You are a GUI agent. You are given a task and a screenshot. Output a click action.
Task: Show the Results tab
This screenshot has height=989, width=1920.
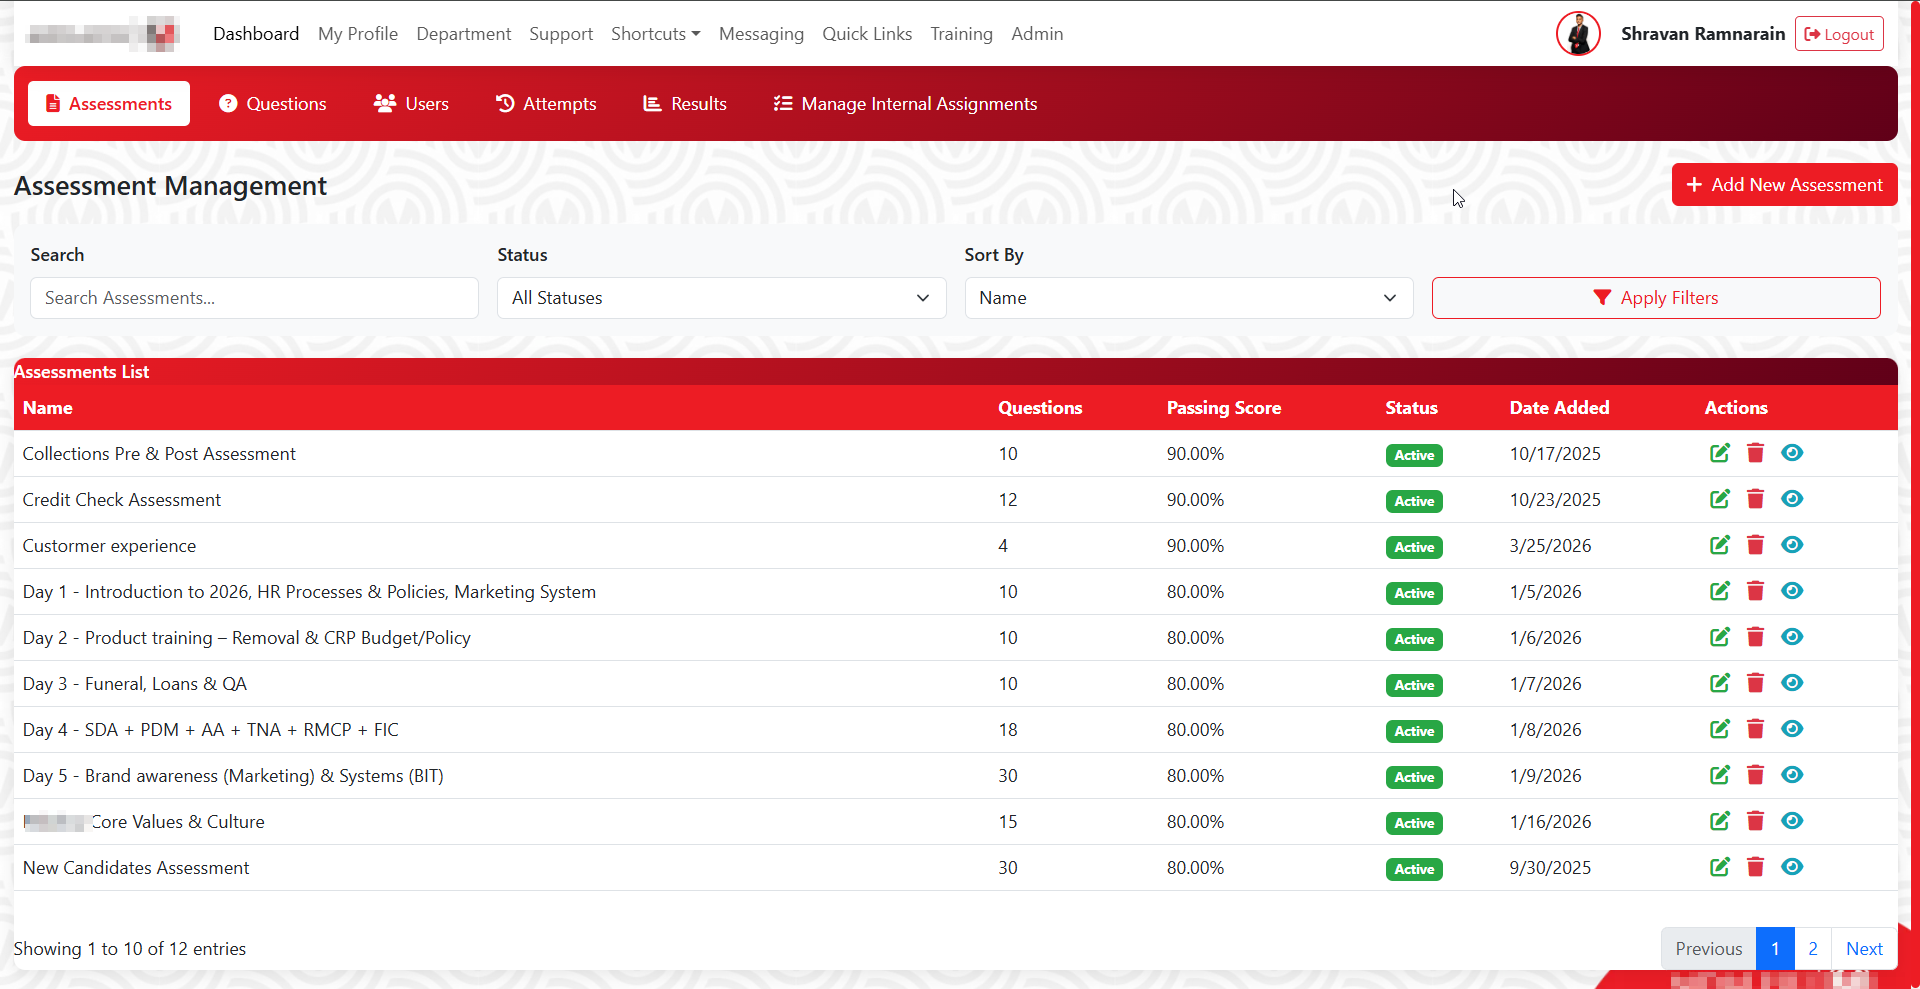click(685, 104)
